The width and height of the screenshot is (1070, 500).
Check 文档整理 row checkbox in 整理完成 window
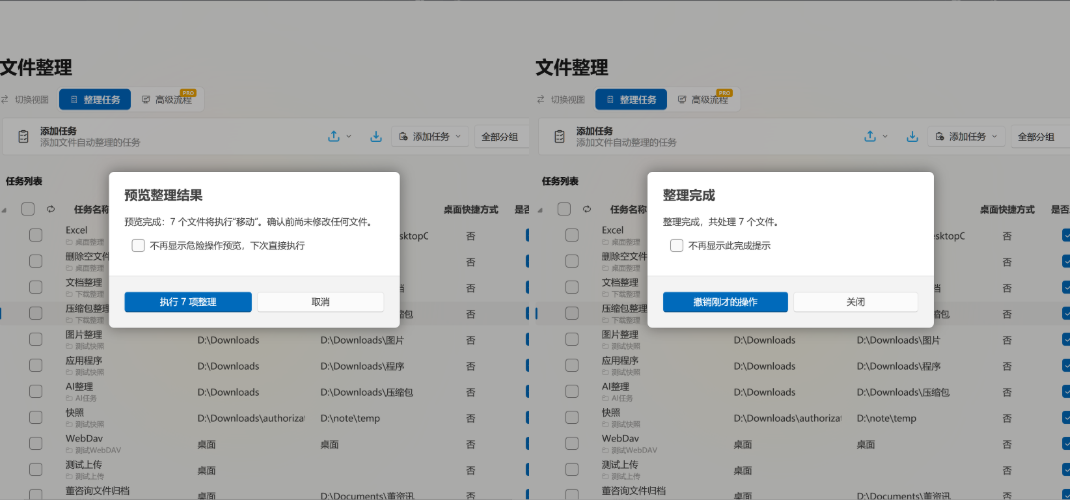point(572,287)
